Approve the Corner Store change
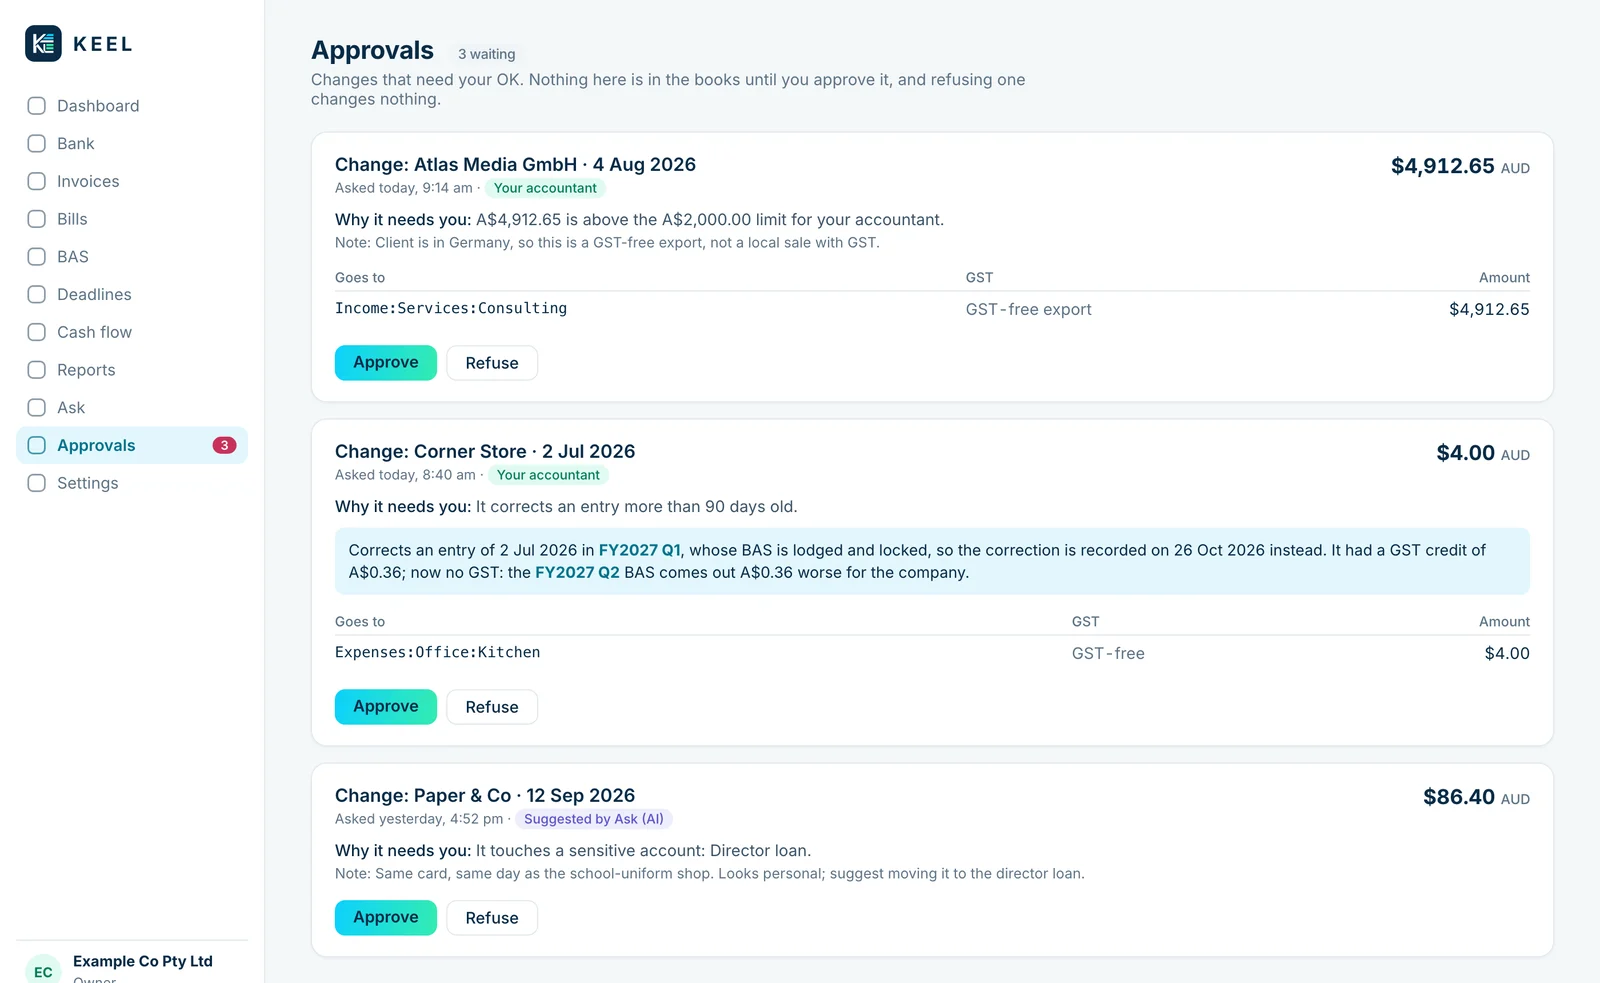 [x=386, y=706]
